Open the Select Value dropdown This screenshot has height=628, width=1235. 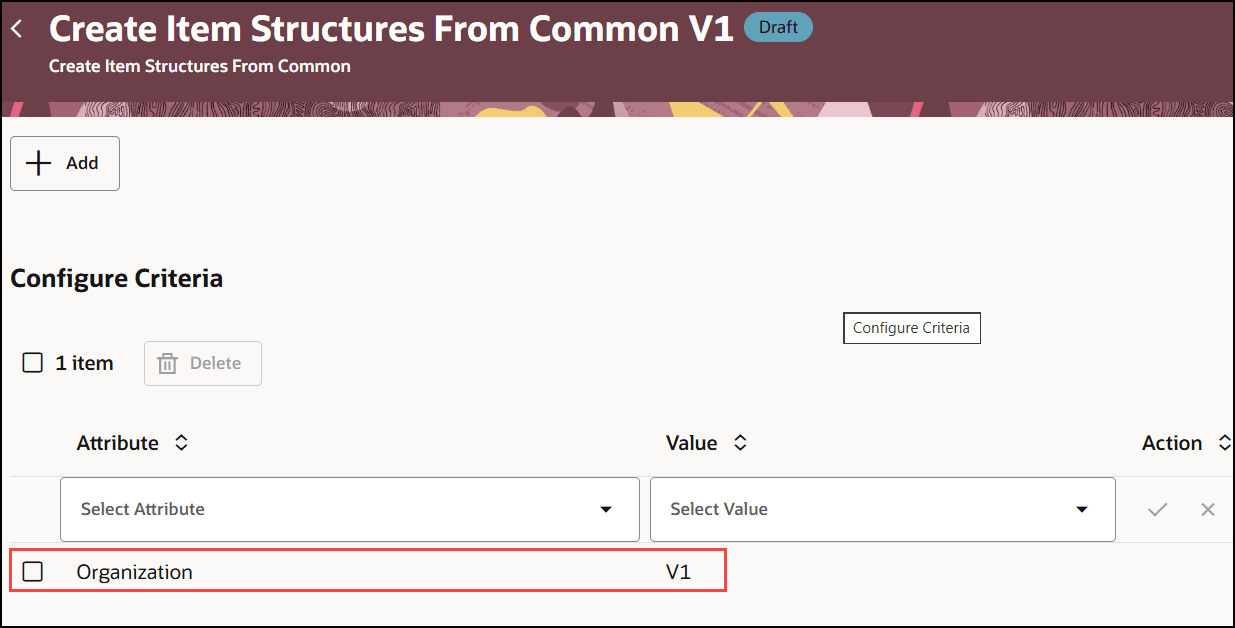(882, 509)
